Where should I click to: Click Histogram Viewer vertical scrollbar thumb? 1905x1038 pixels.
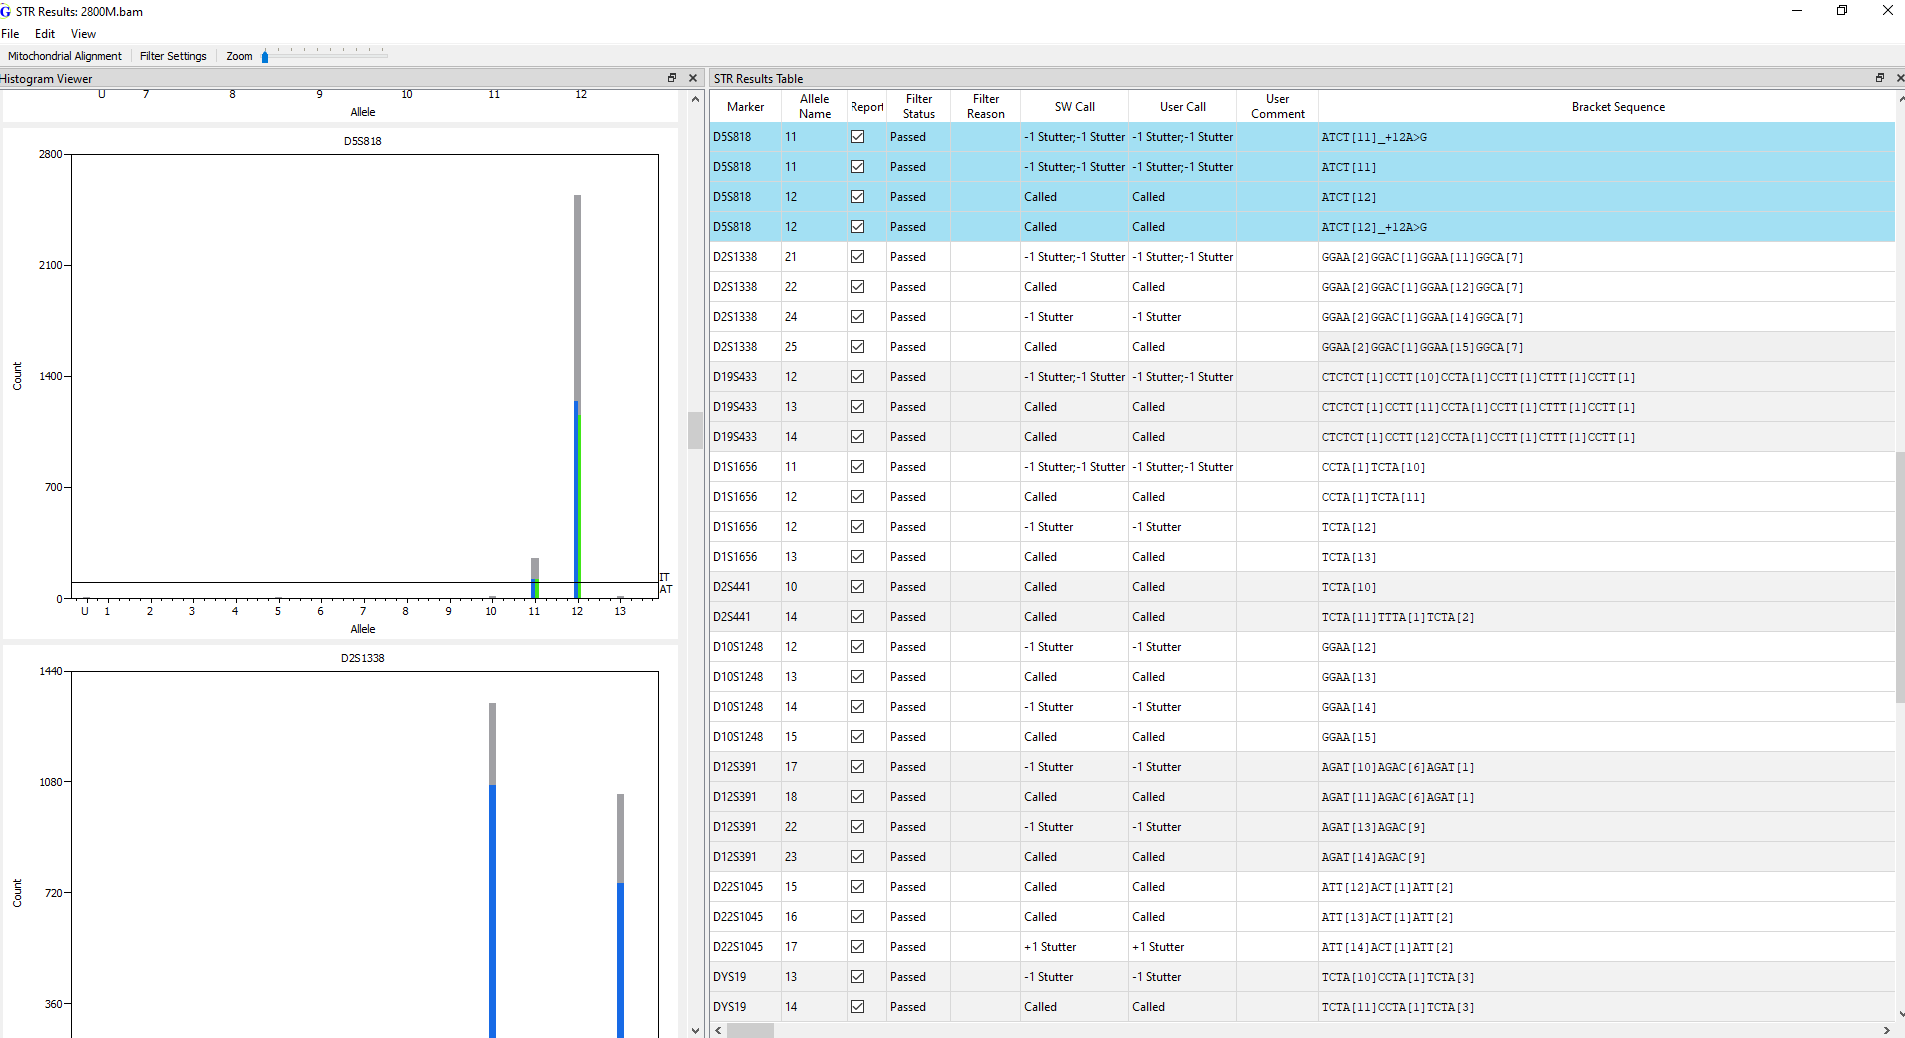tap(695, 431)
